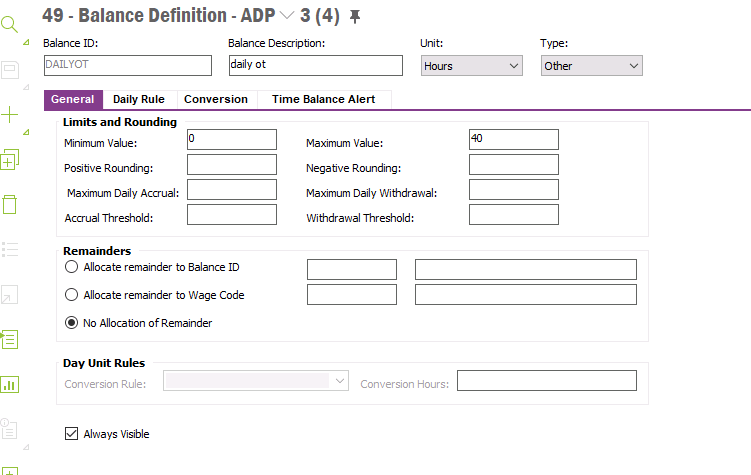
Task: Click the Maximum Value field
Action: click(x=514, y=139)
